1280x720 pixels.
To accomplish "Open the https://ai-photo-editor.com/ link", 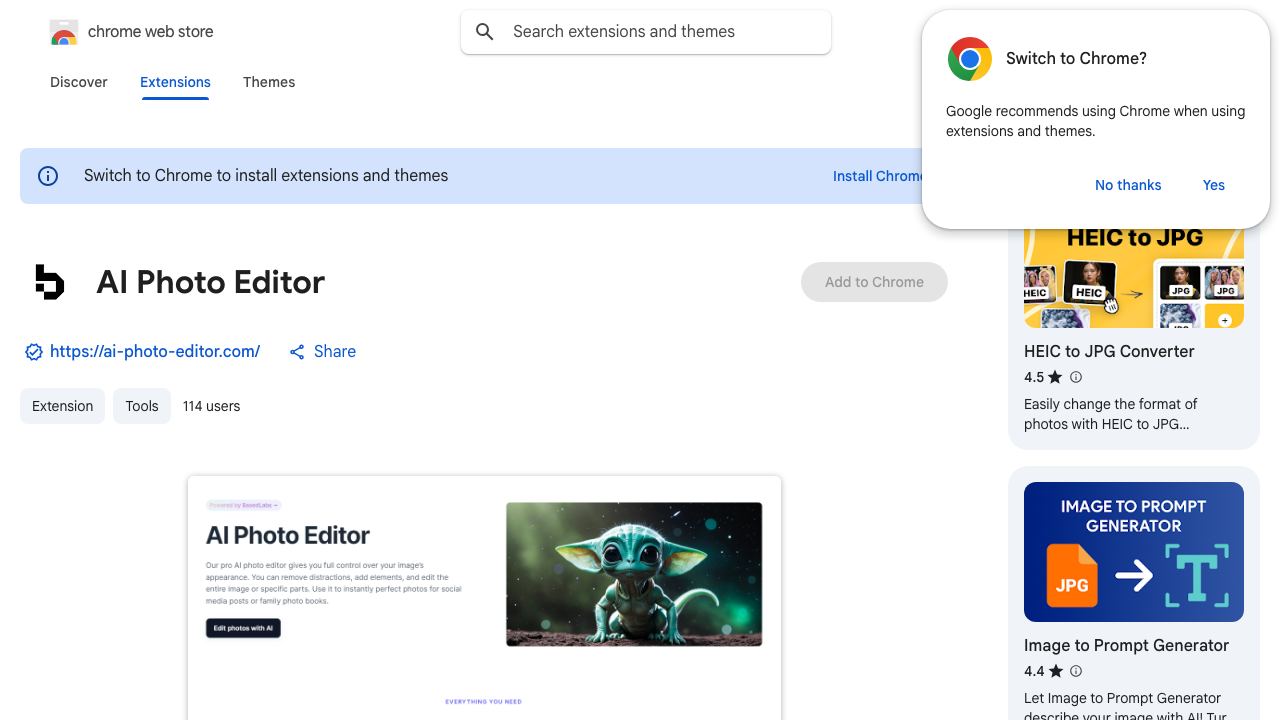I will point(155,352).
